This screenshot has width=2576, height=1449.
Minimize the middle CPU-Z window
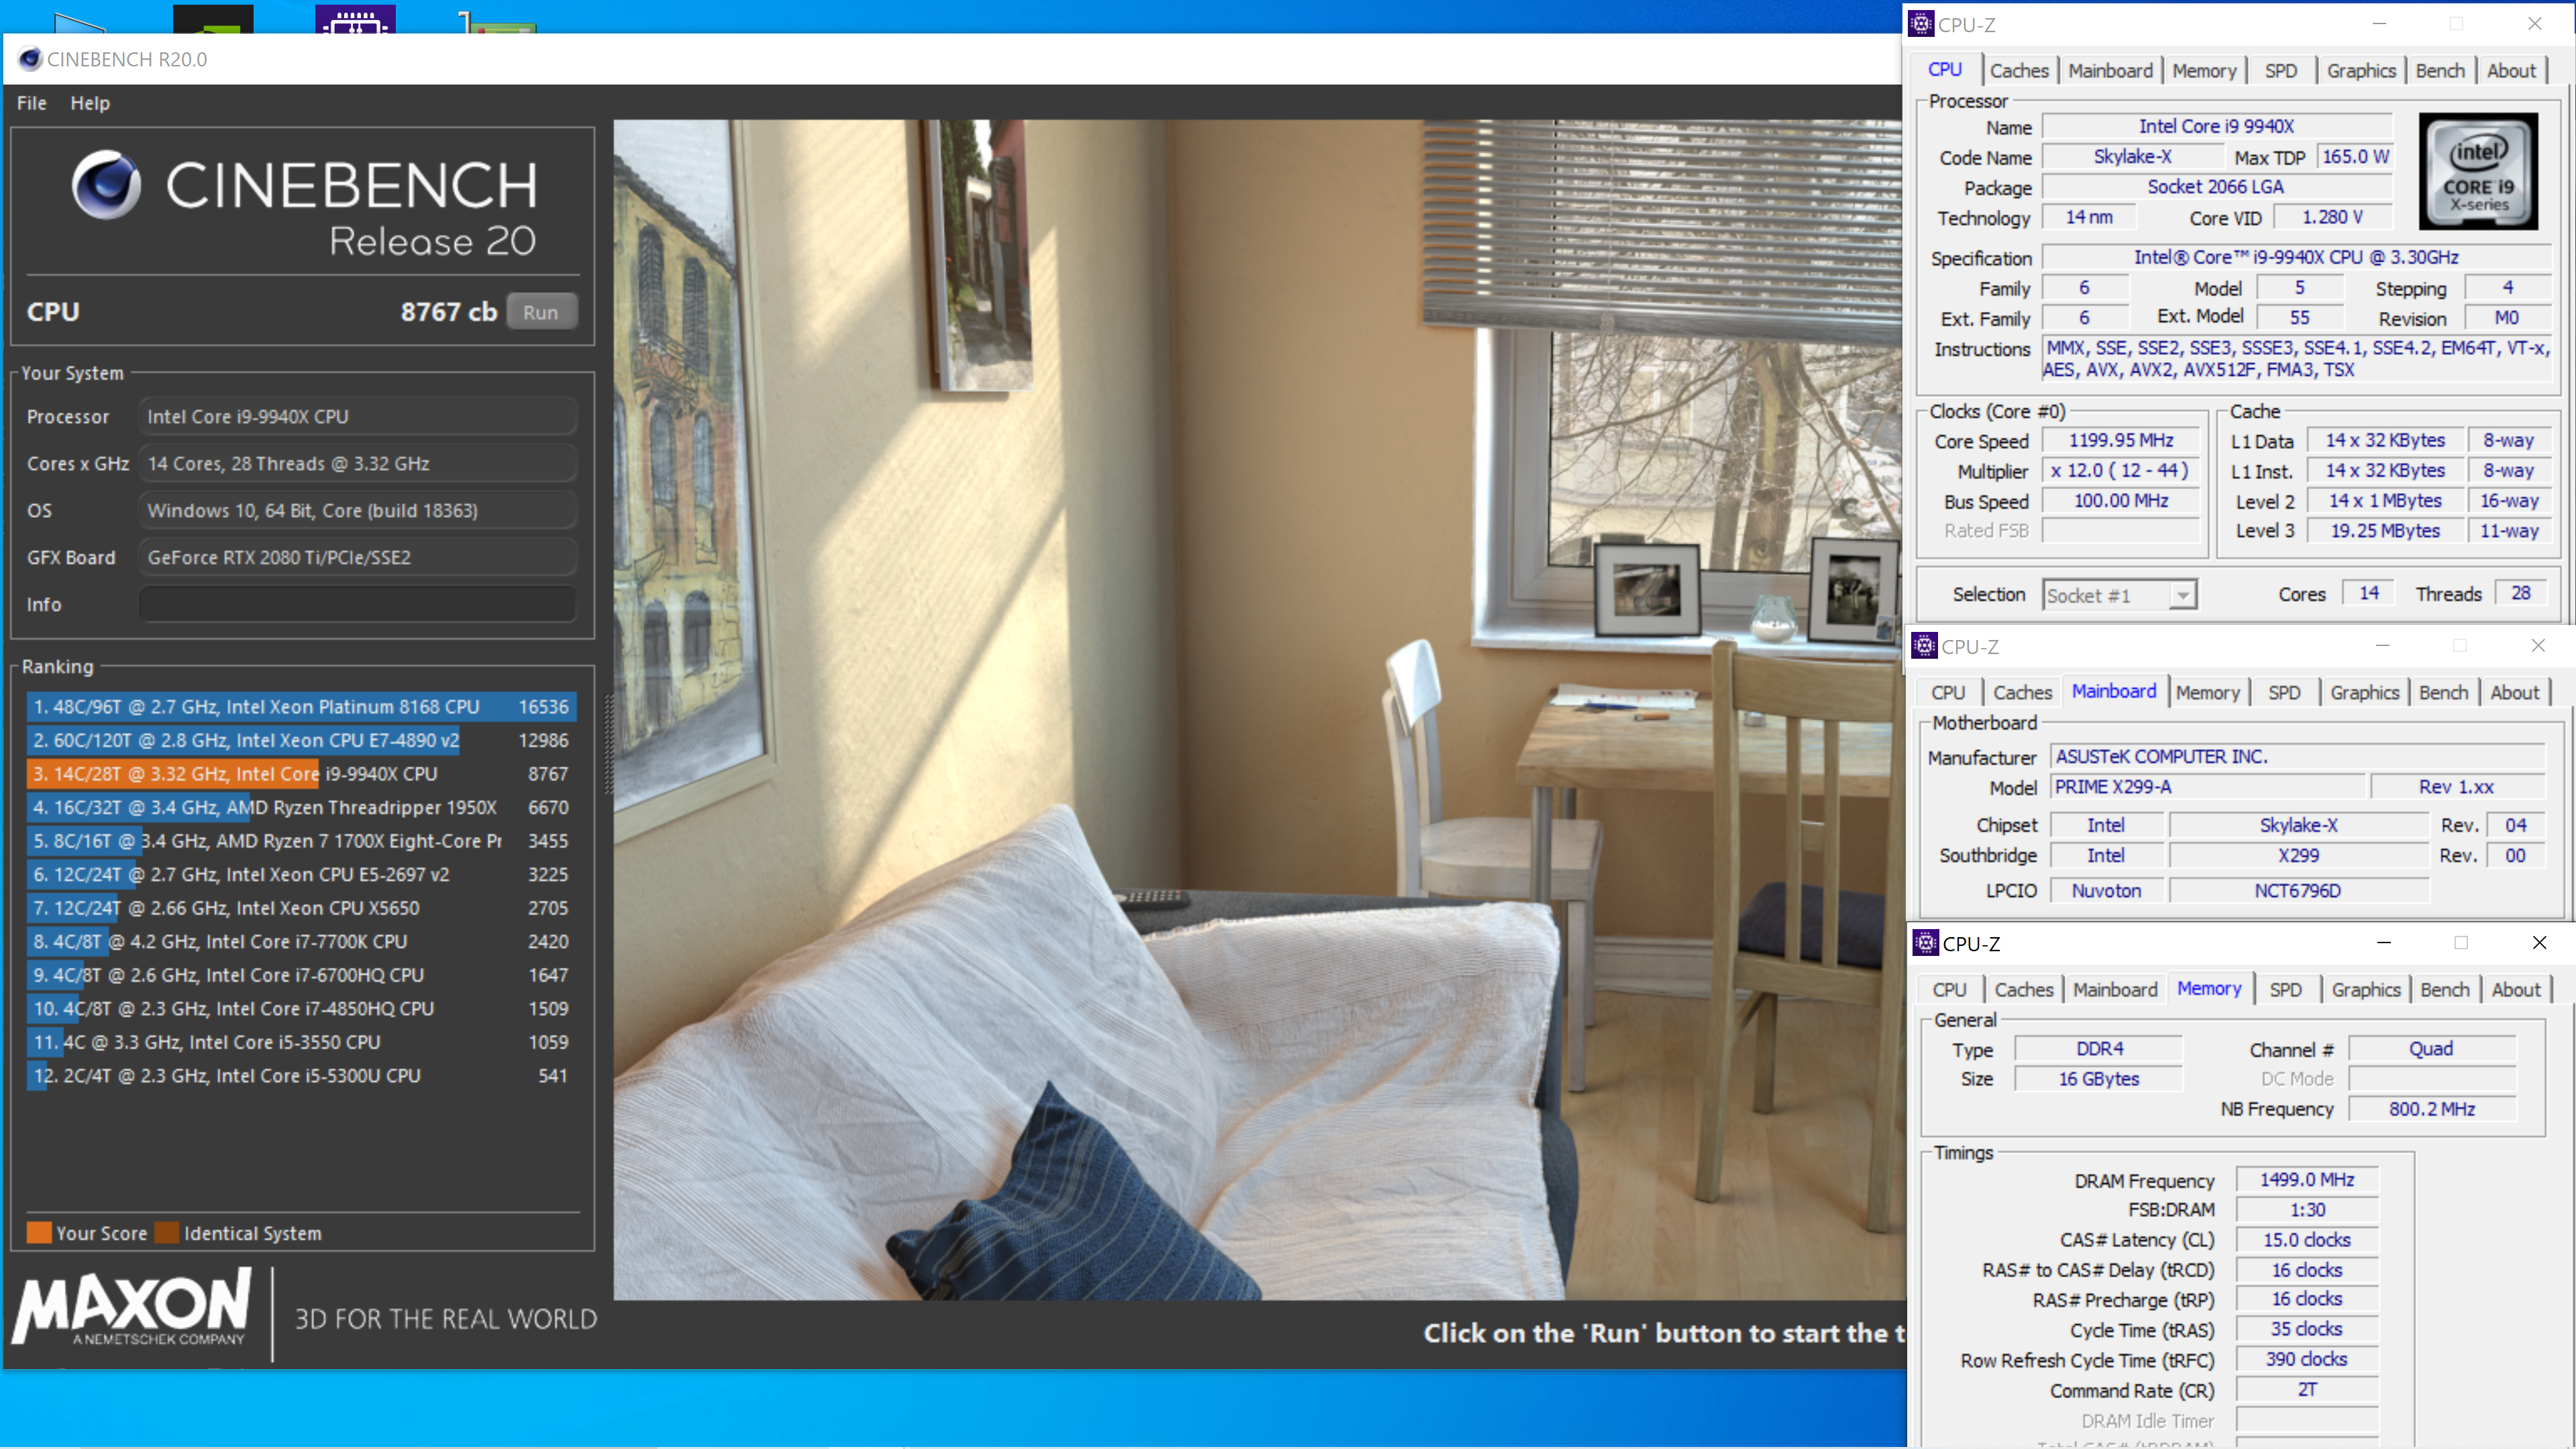pyautogui.click(x=2382, y=646)
